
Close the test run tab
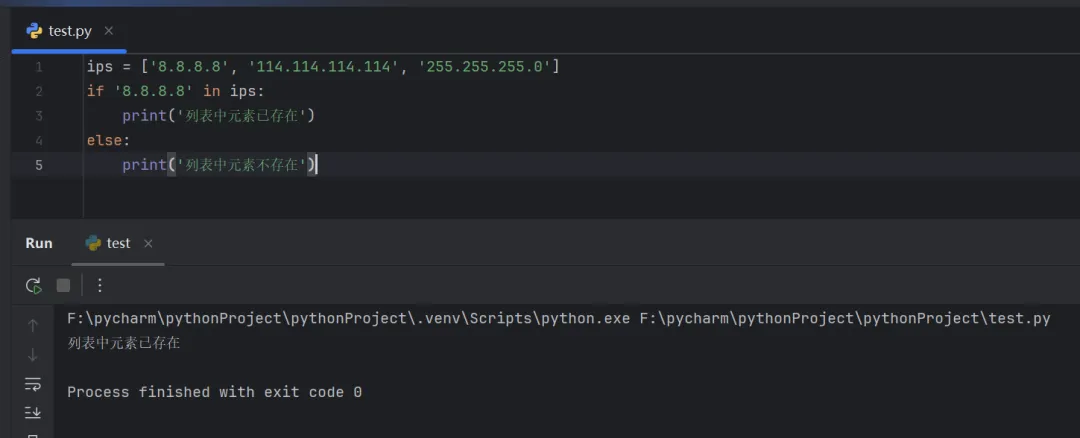pos(148,243)
